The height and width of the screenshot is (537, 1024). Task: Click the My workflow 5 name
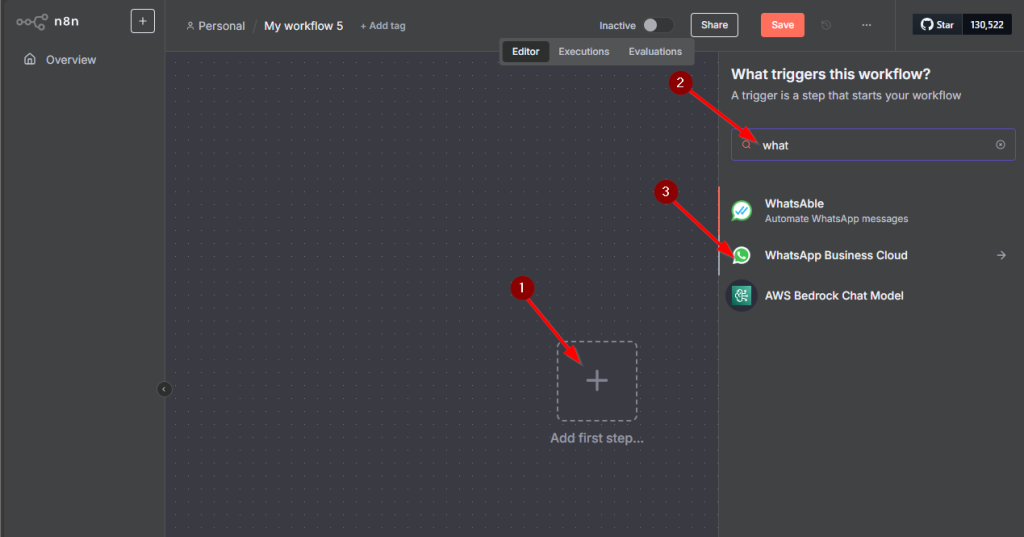tap(303, 26)
